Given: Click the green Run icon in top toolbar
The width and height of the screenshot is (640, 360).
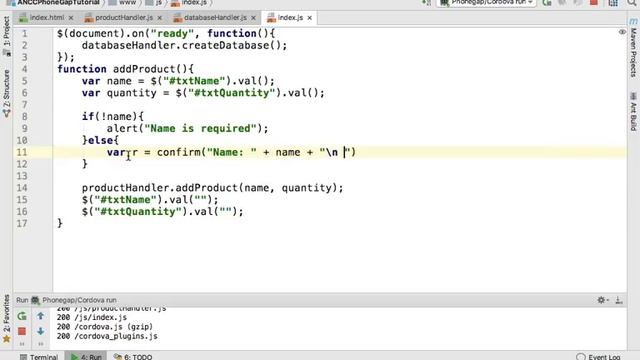Looking at the screenshot, I should [547, 2].
